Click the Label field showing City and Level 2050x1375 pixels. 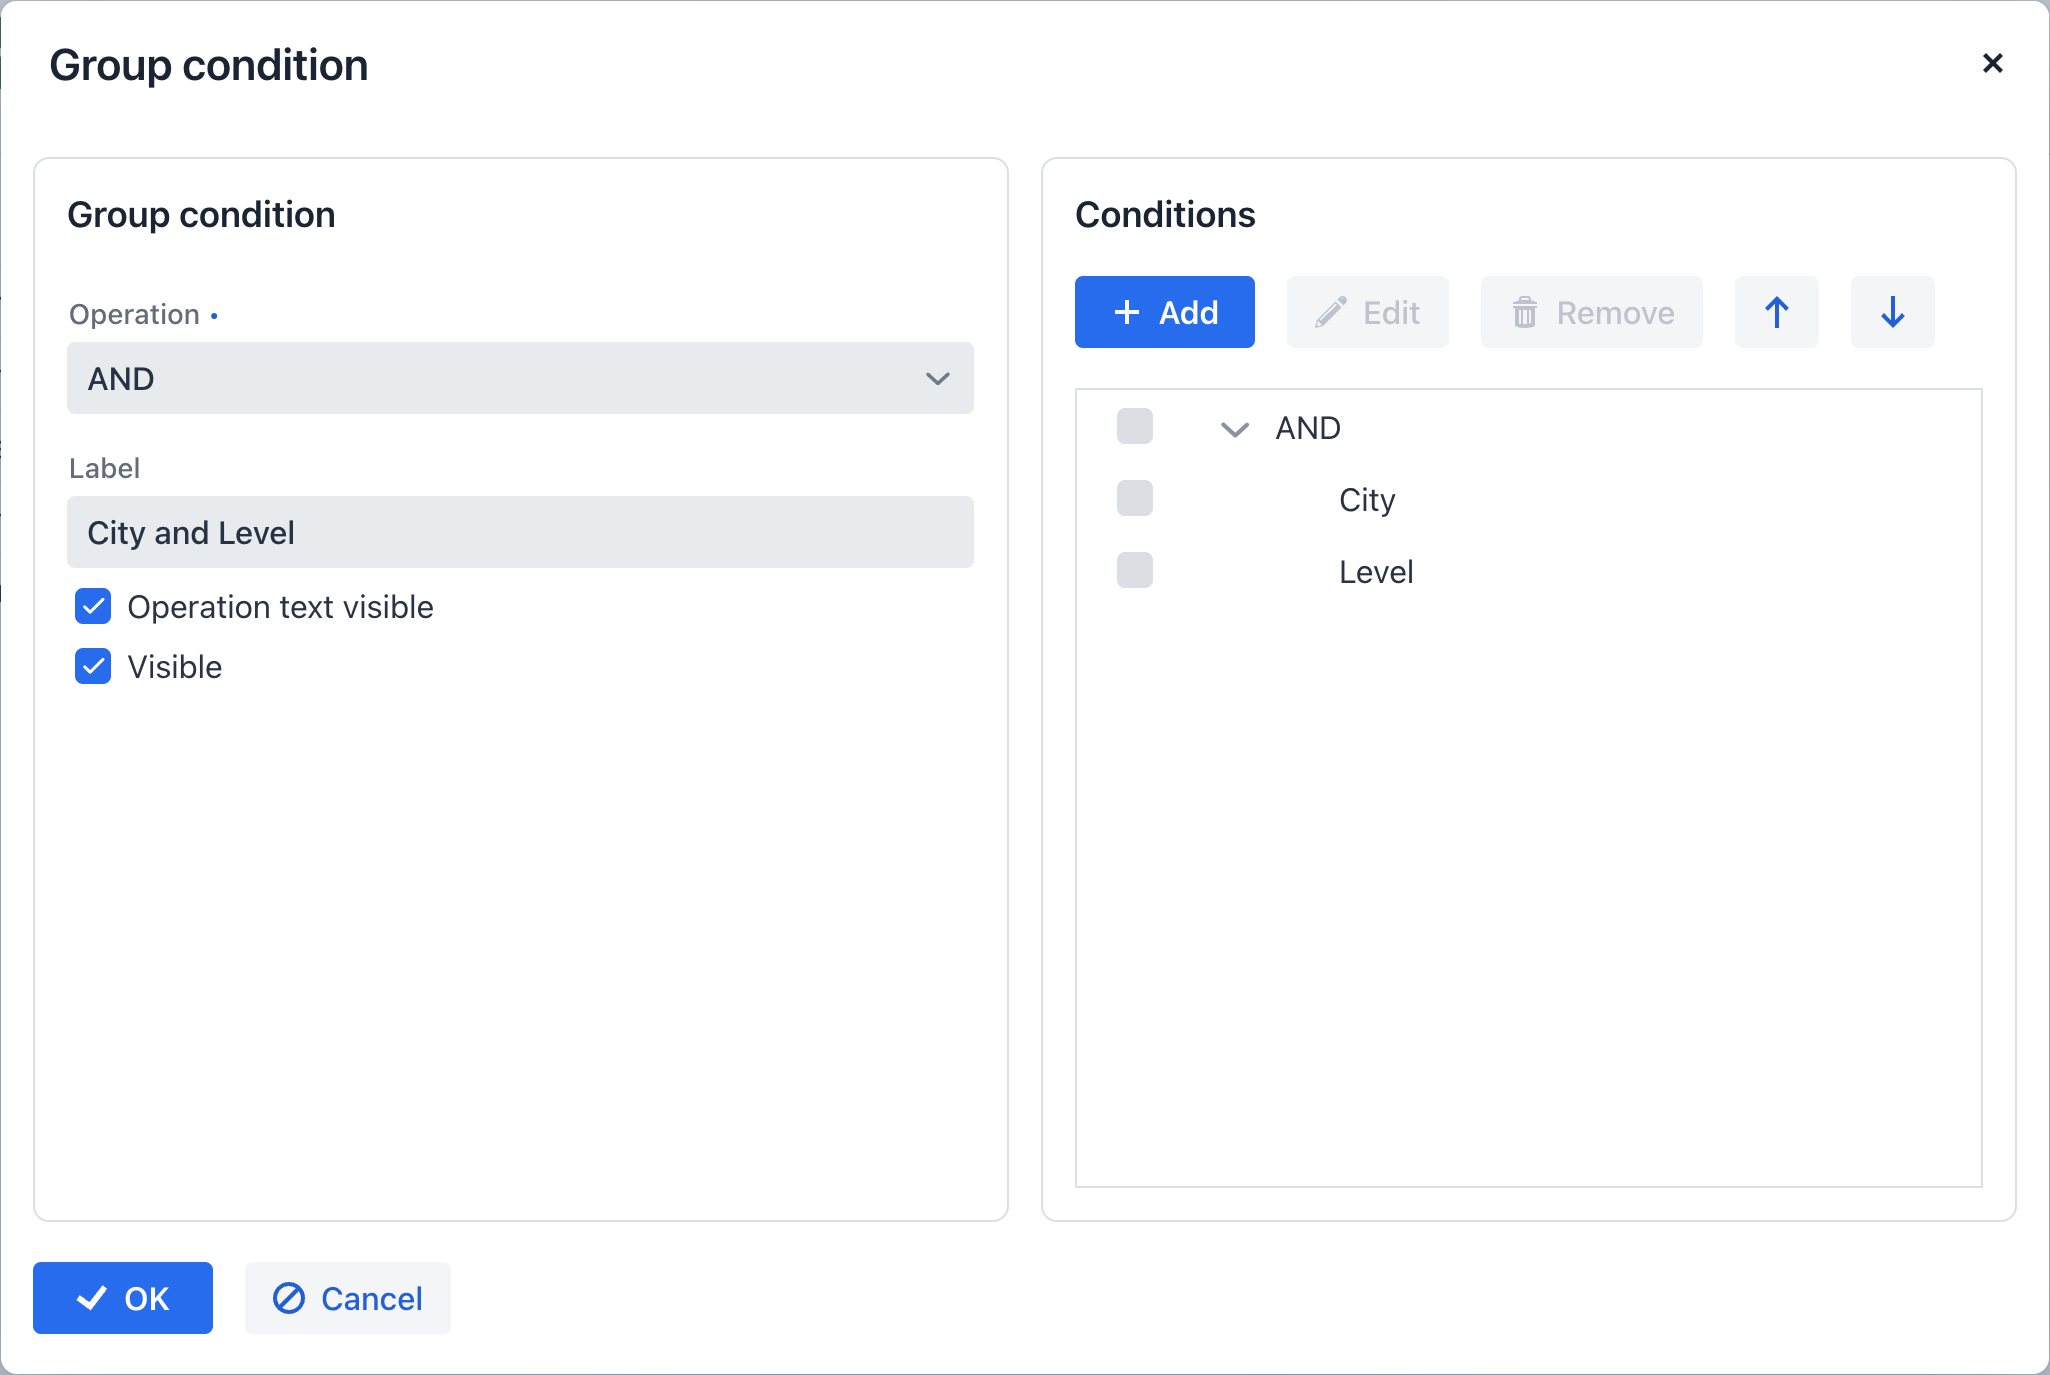pos(519,532)
